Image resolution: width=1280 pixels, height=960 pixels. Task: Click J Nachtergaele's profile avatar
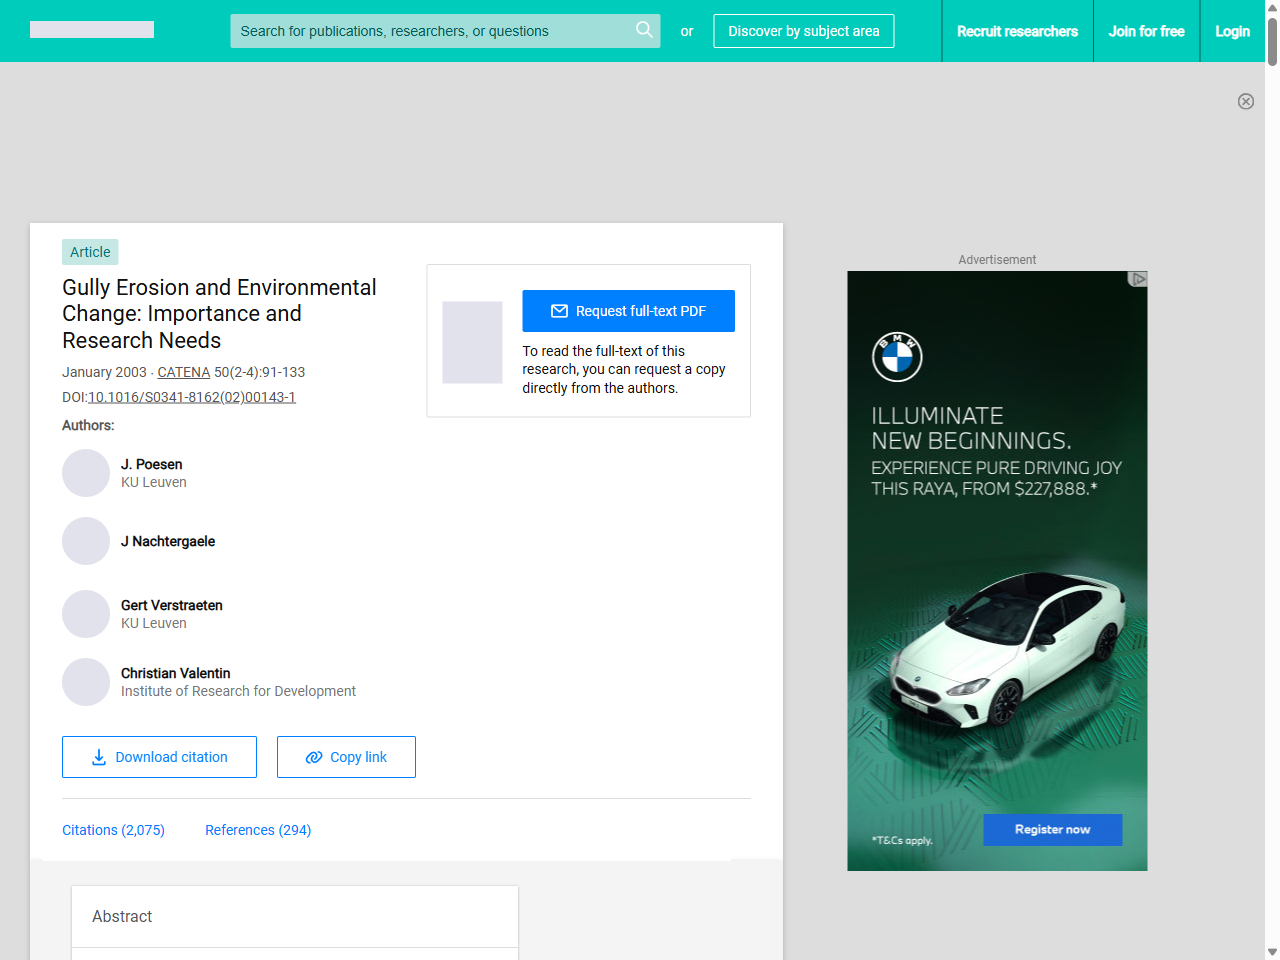click(x=86, y=541)
